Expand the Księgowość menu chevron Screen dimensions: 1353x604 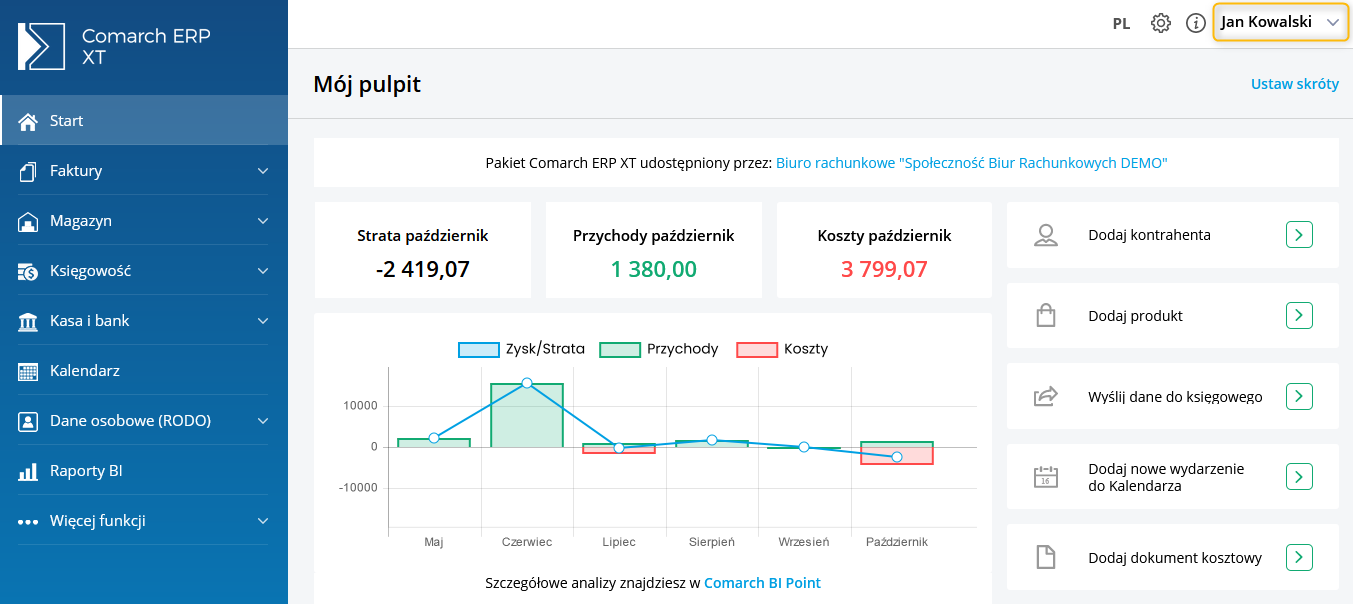(x=263, y=271)
